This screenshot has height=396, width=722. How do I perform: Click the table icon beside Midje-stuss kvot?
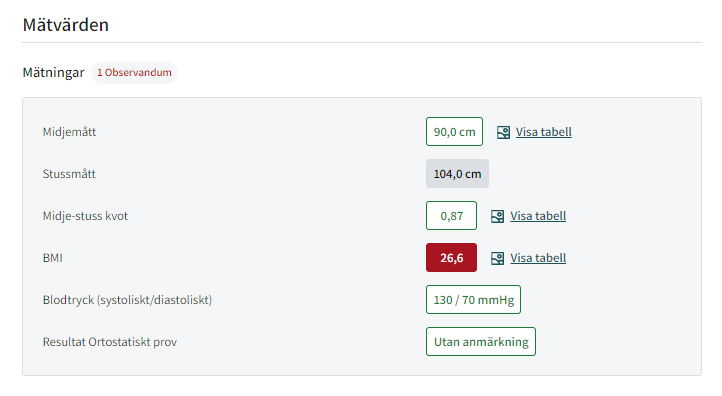[498, 216]
